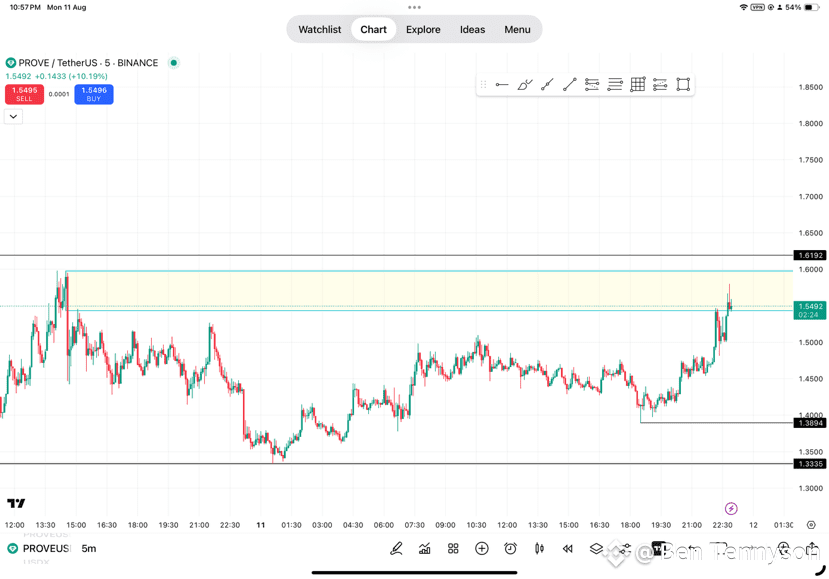Tap the share export icon
829x579 pixels.
coord(812,547)
